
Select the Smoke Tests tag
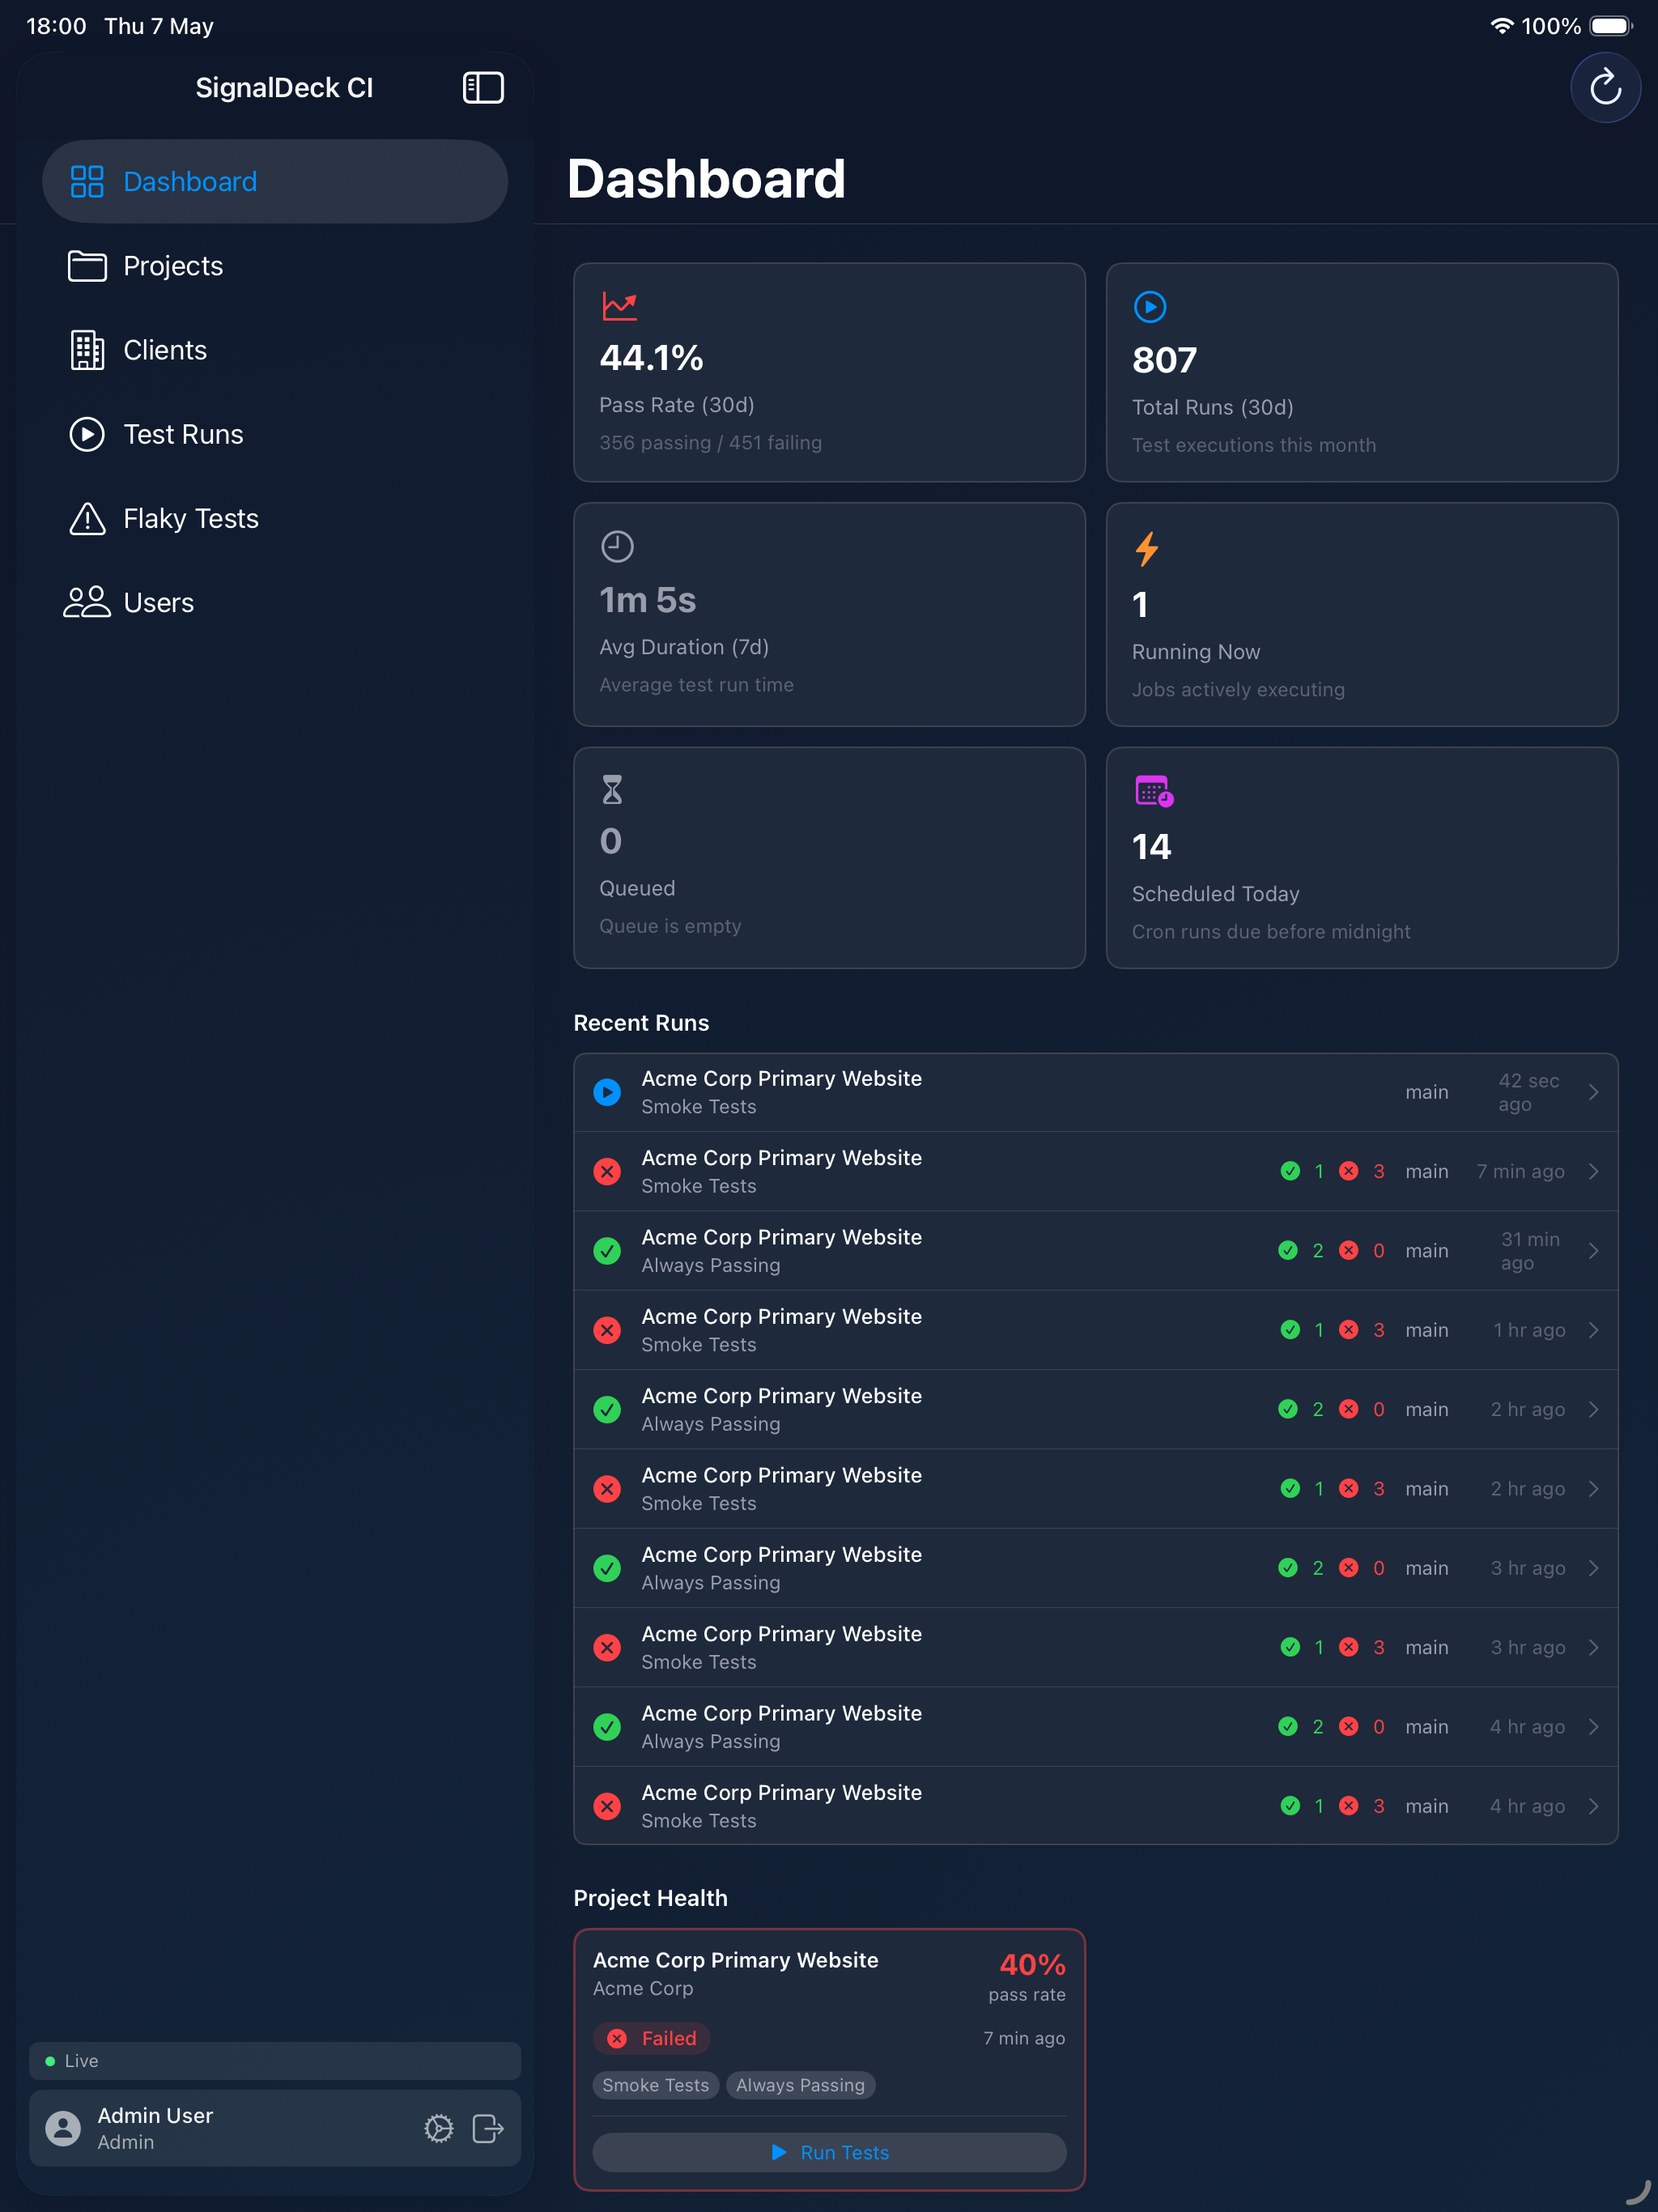coord(655,2085)
